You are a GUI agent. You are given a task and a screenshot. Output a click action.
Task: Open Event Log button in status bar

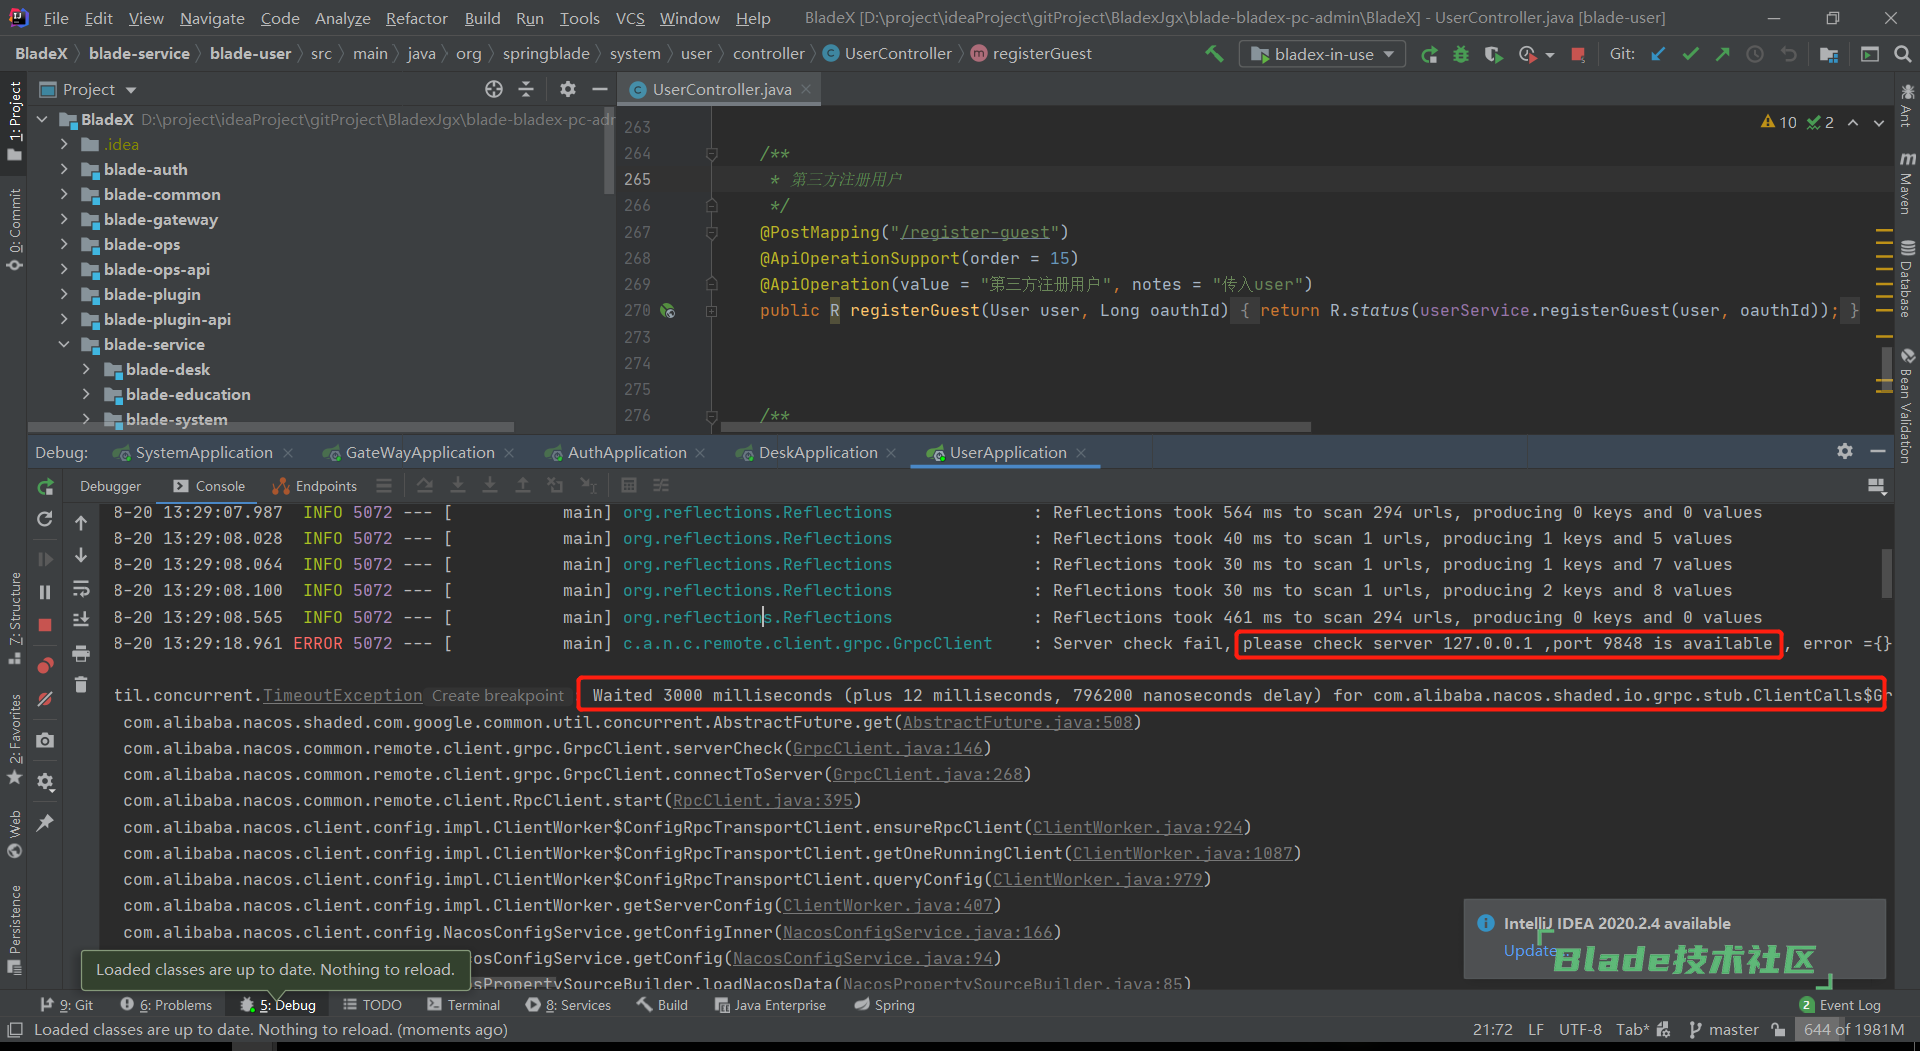point(1840,1005)
